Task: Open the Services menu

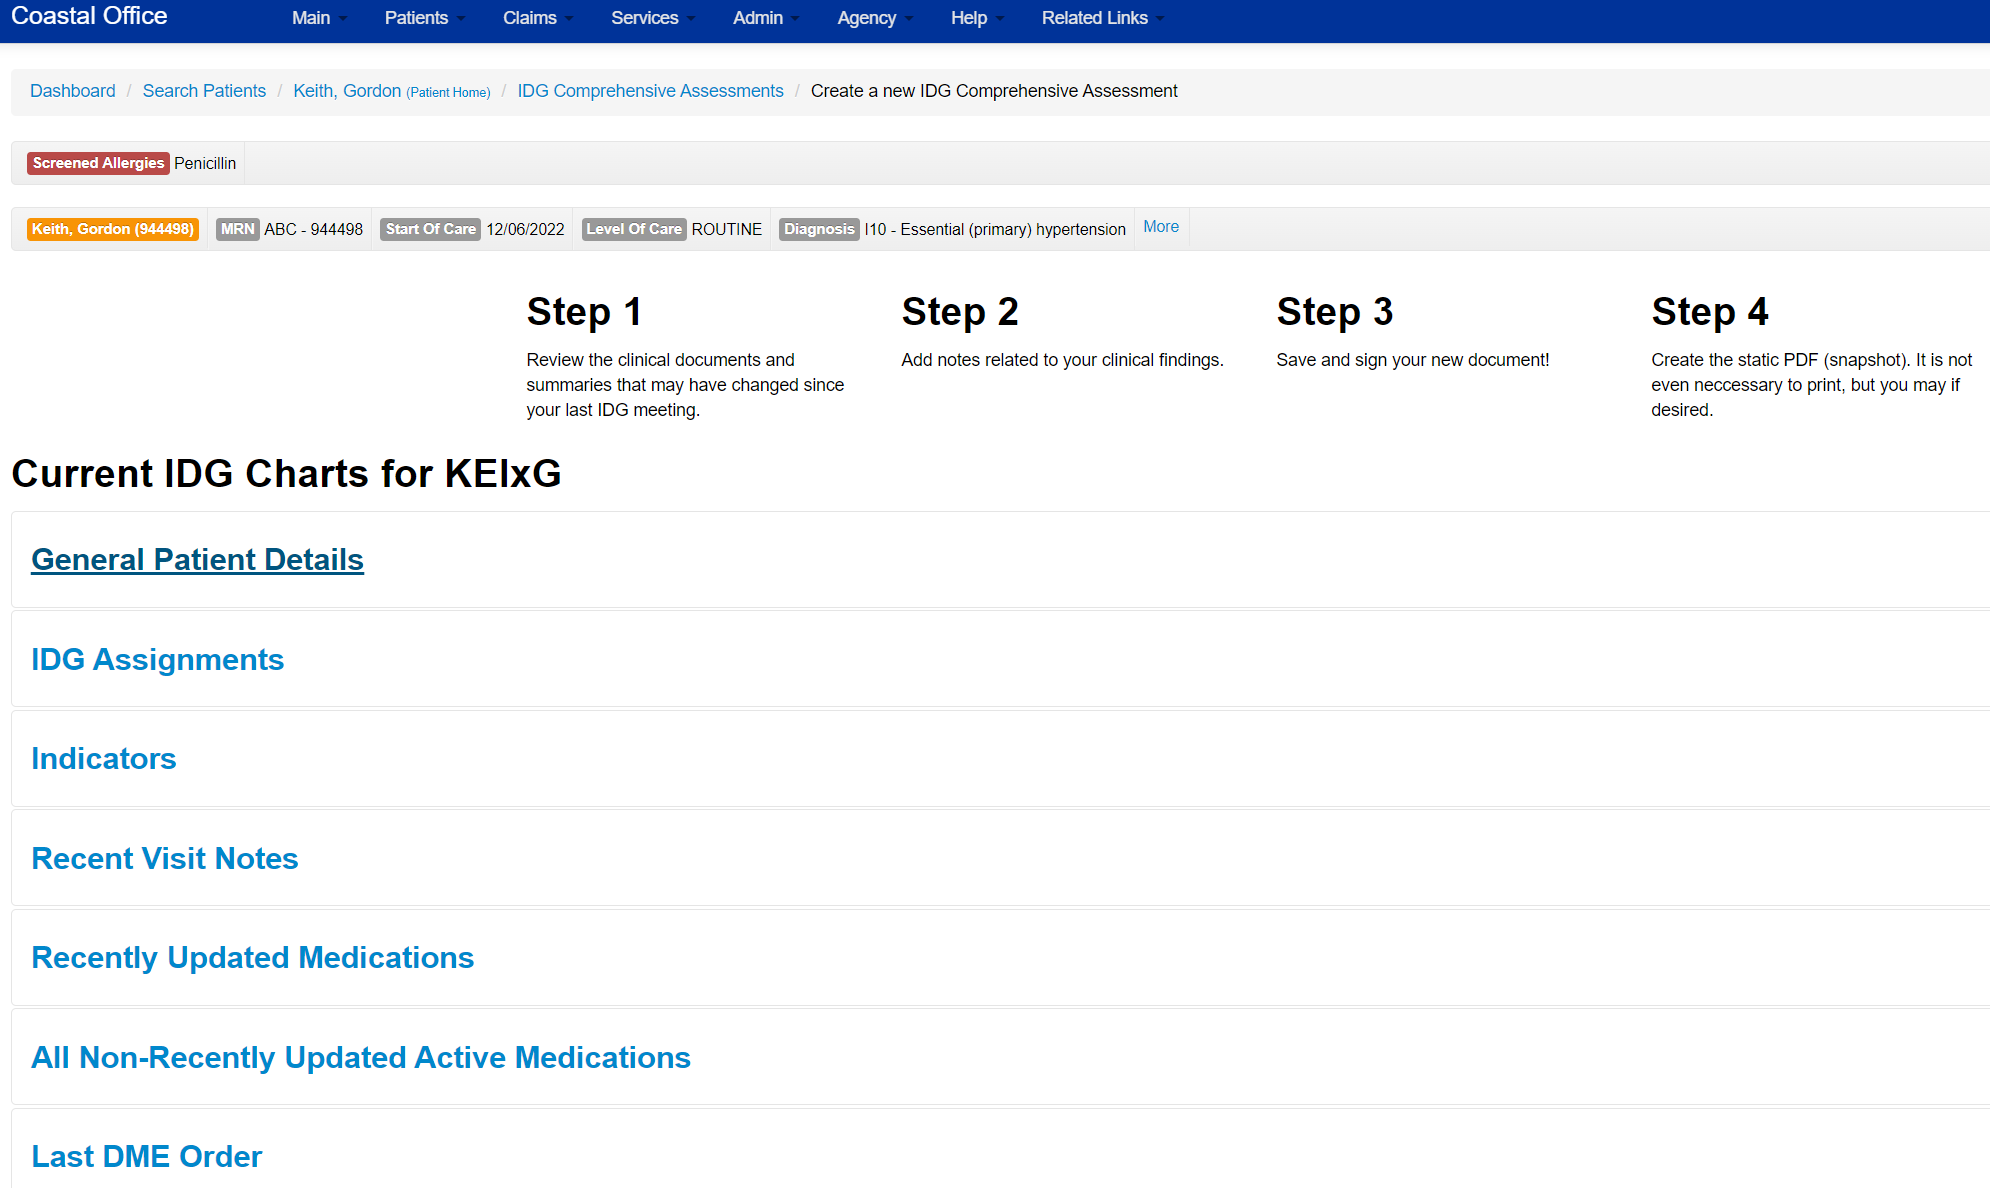Action: point(652,18)
